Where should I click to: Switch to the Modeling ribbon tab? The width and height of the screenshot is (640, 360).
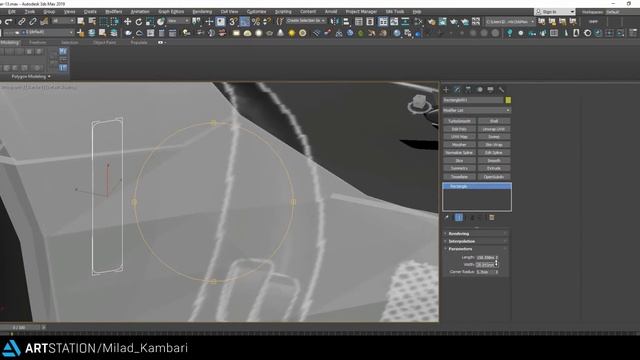(10, 42)
